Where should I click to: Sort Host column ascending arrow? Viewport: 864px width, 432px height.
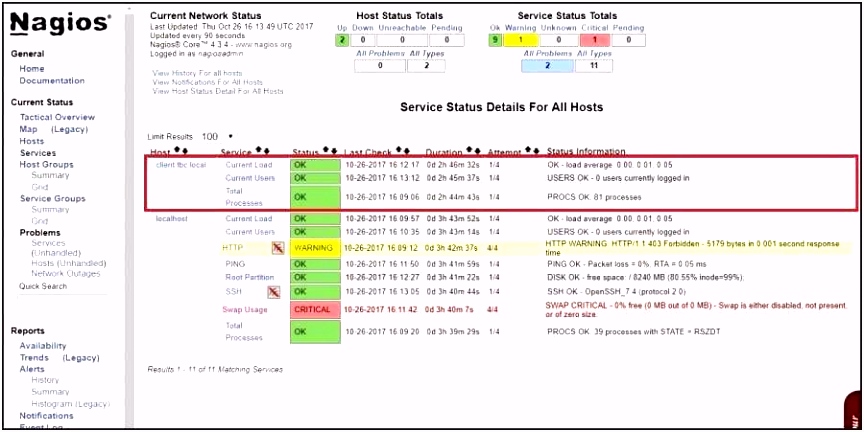[177, 150]
